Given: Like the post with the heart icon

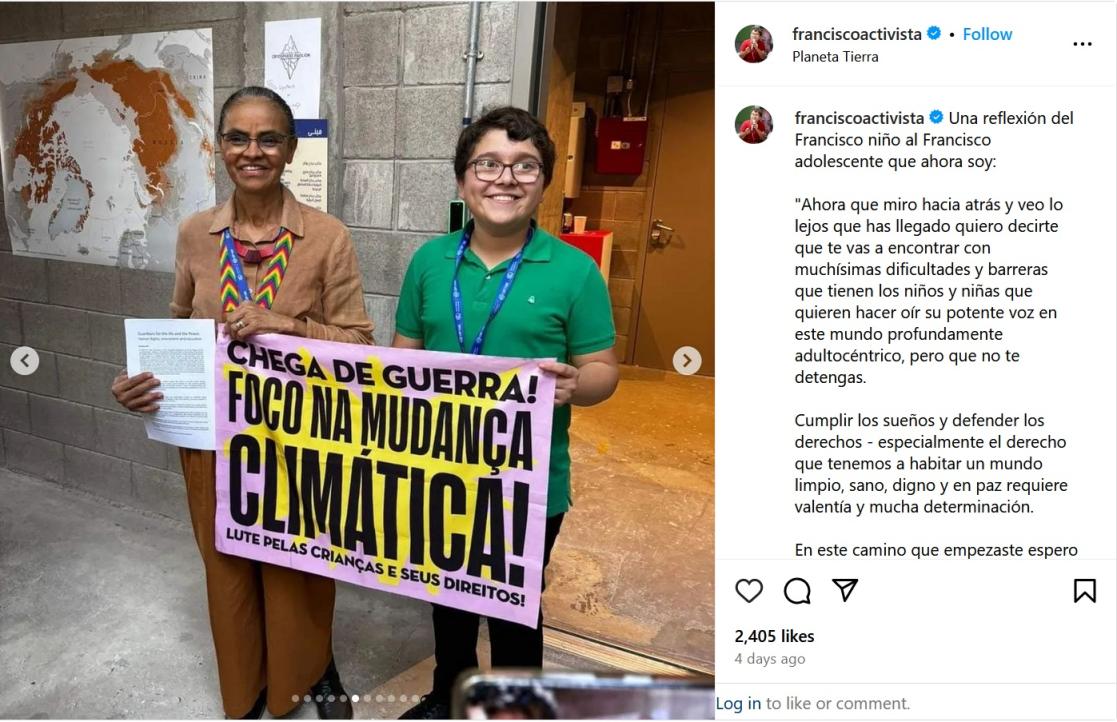Looking at the screenshot, I should tap(749, 590).
